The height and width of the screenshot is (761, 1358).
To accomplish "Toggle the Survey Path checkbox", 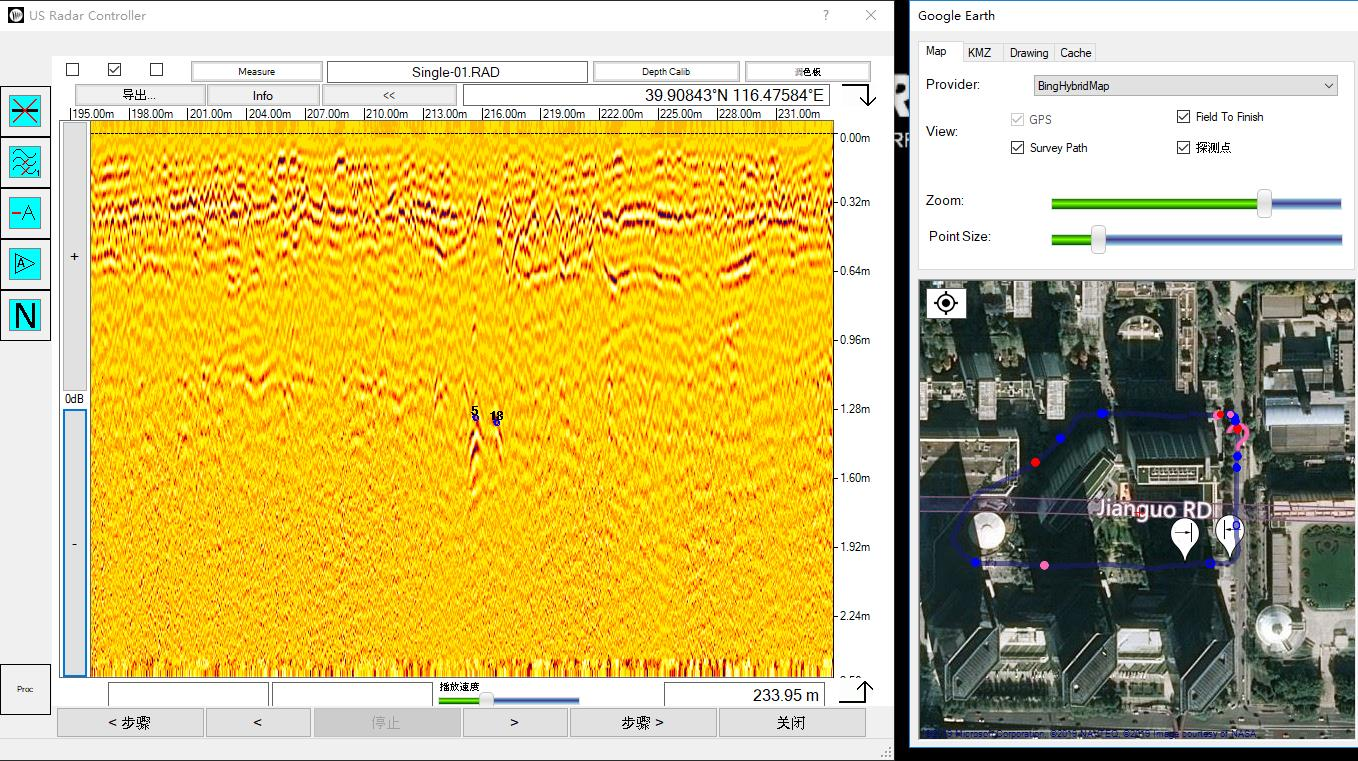I will pyautogui.click(x=1017, y=148).
